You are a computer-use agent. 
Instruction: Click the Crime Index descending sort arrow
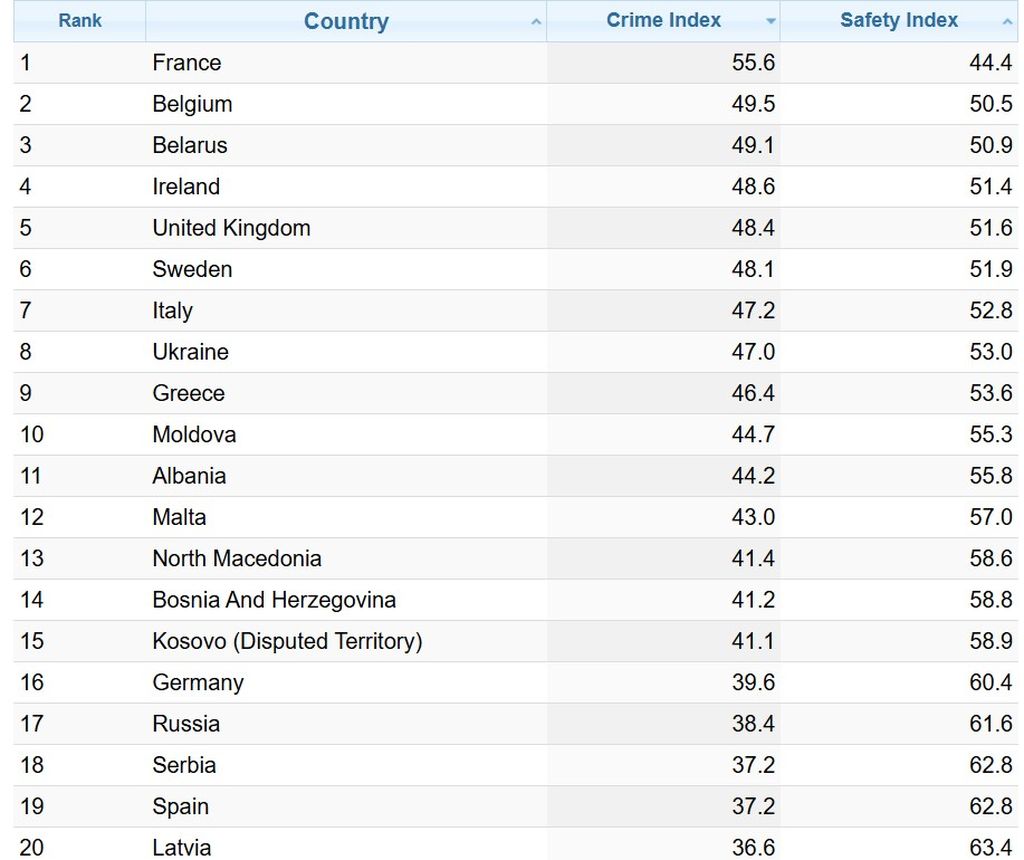point(771,22)
